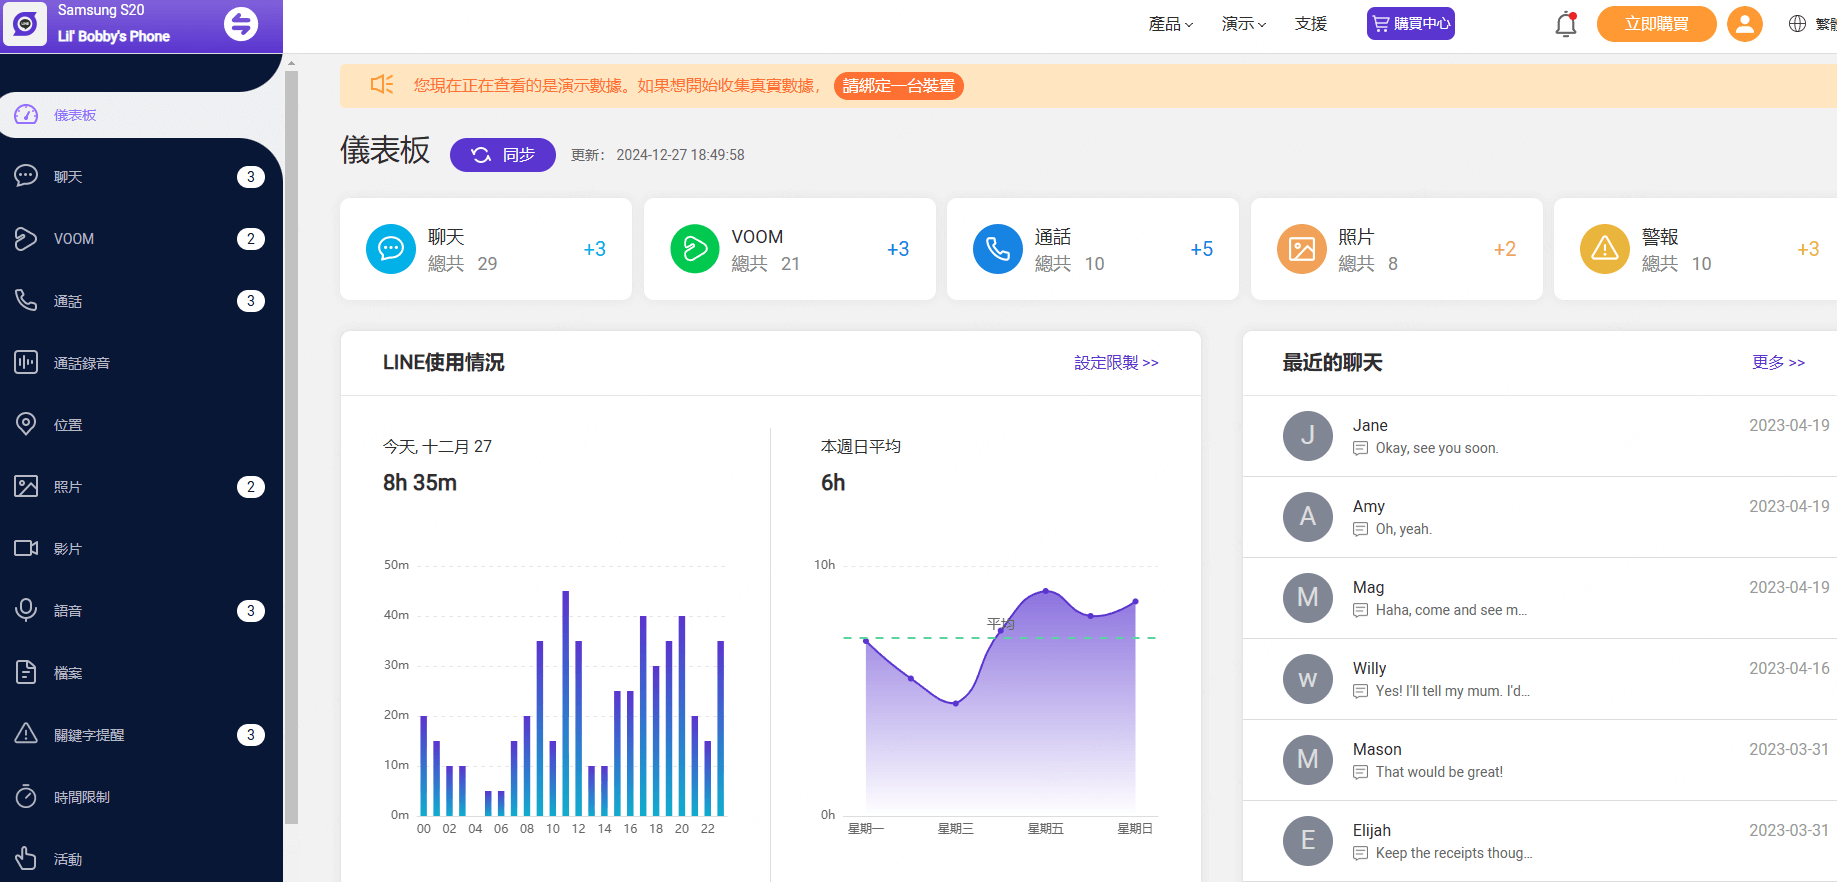The height and width of the screenshot is (882, 1837).
Task: Click the 影片 video camera icon in sidebar
Action: [26, 549]
